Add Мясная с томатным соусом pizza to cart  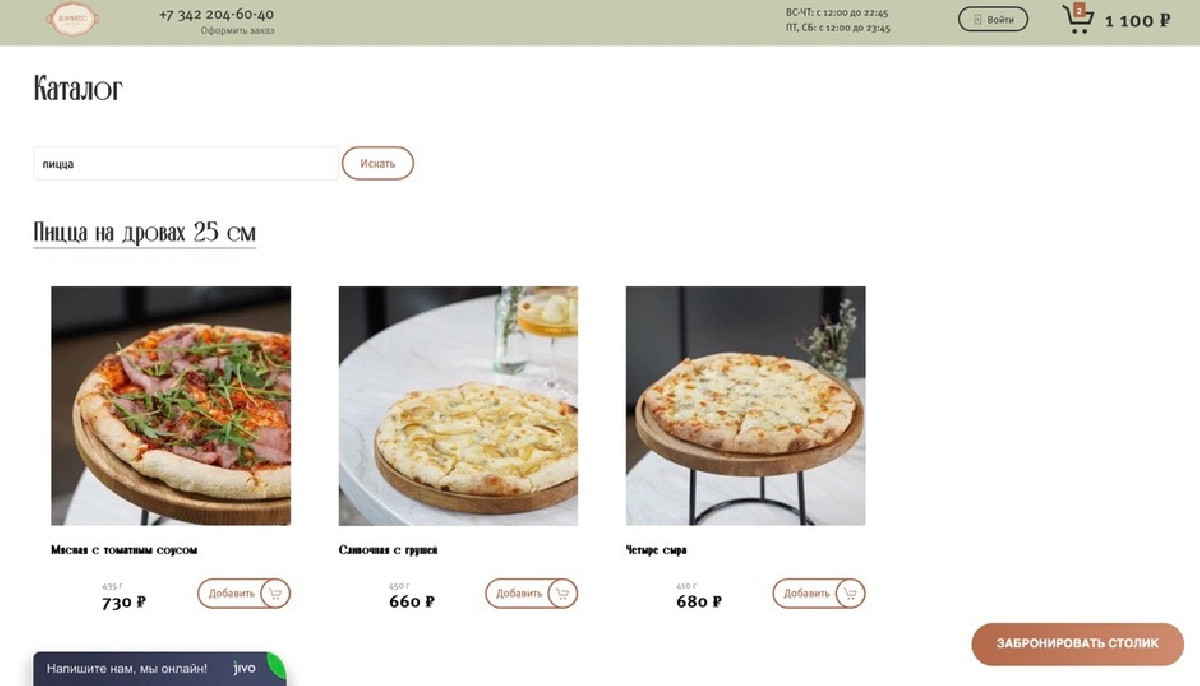pos(231,593)
